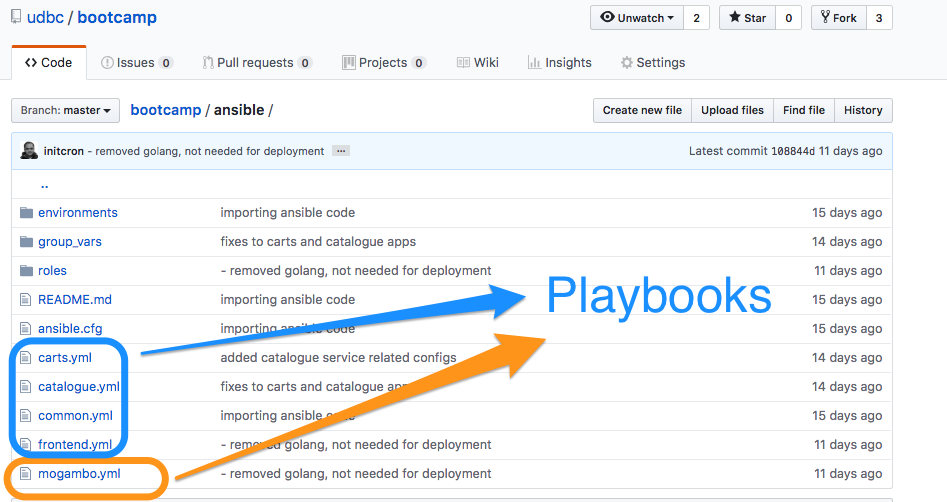Viewport: 947px width, 502px height.
Task: Click the roles folder icon
Action: [26, 271]
